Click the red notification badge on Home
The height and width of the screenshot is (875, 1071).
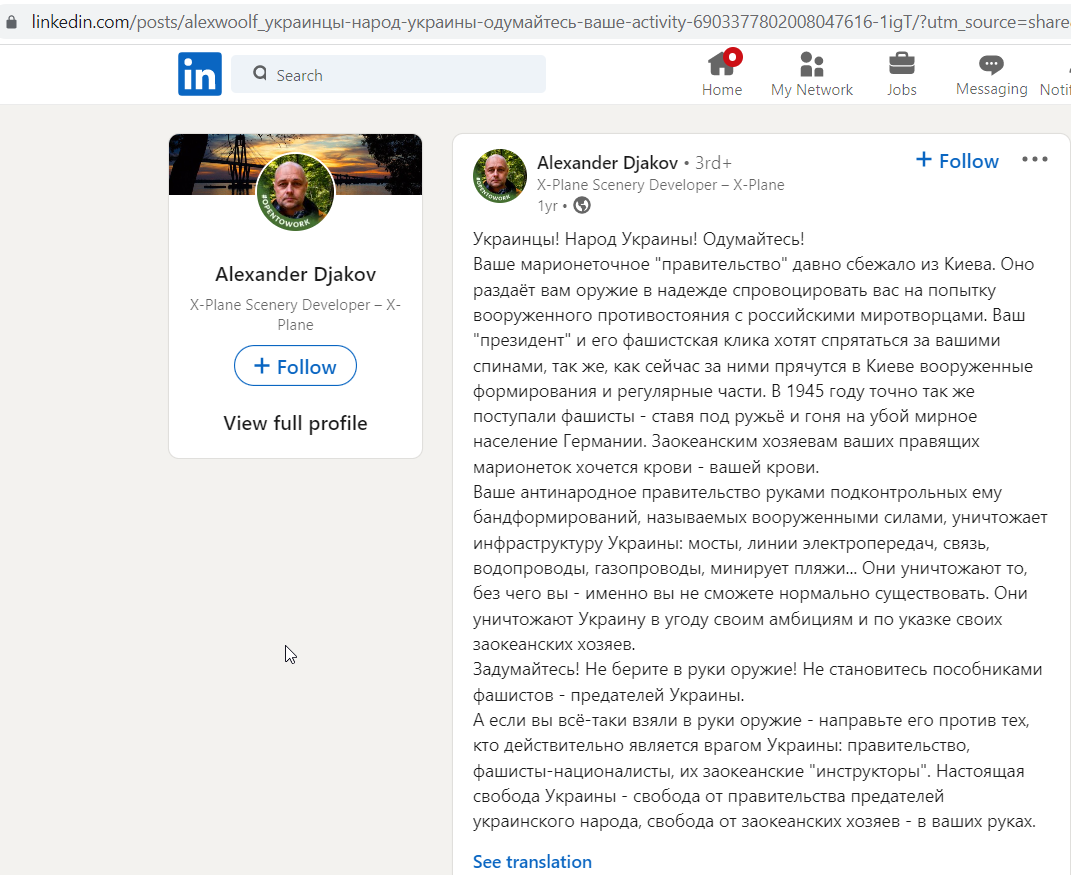tap(734, 56)
